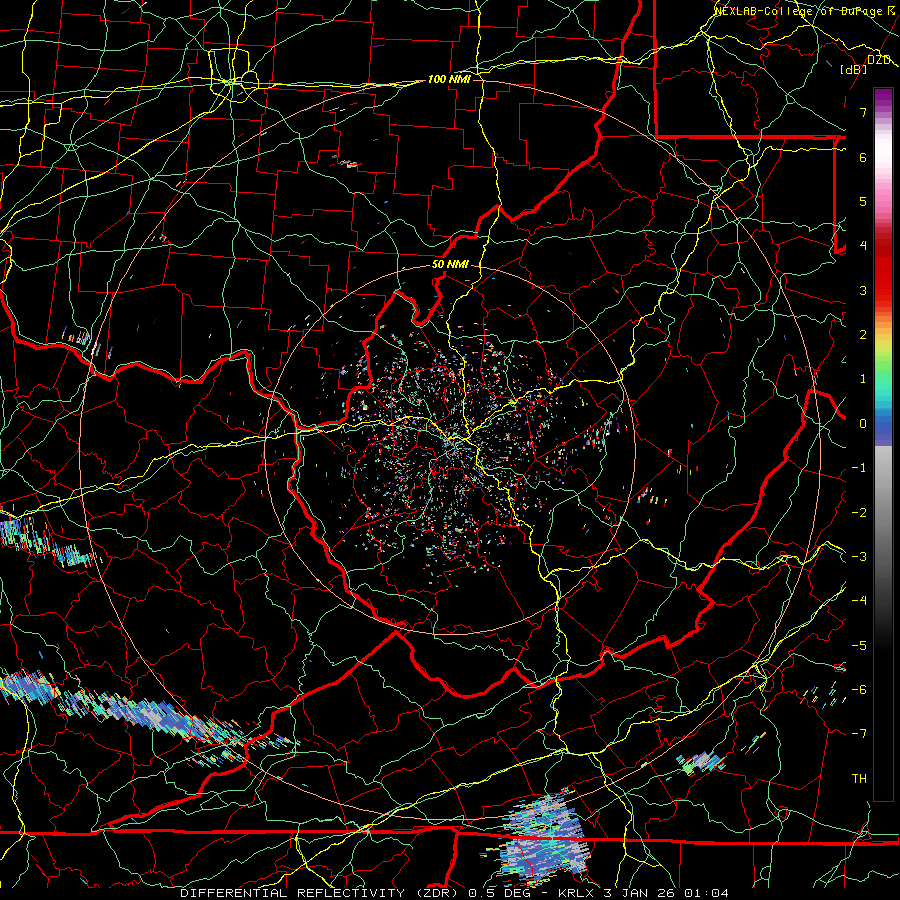The image size is (900, 900).
Task: Click the "DZD" product label above the scale
Action: click(879, 60)
